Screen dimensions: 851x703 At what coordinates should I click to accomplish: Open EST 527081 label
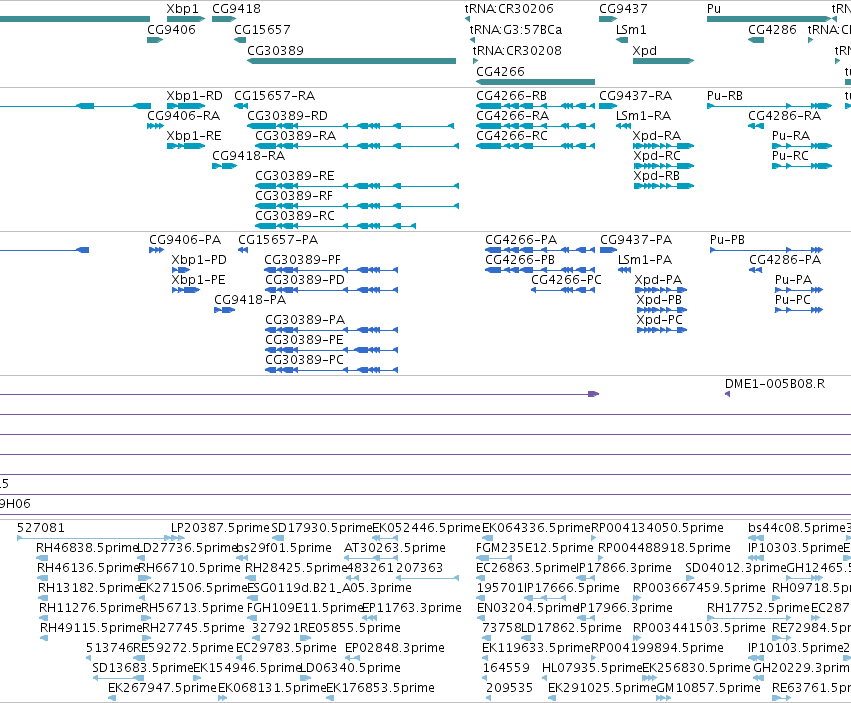[41, 528]
